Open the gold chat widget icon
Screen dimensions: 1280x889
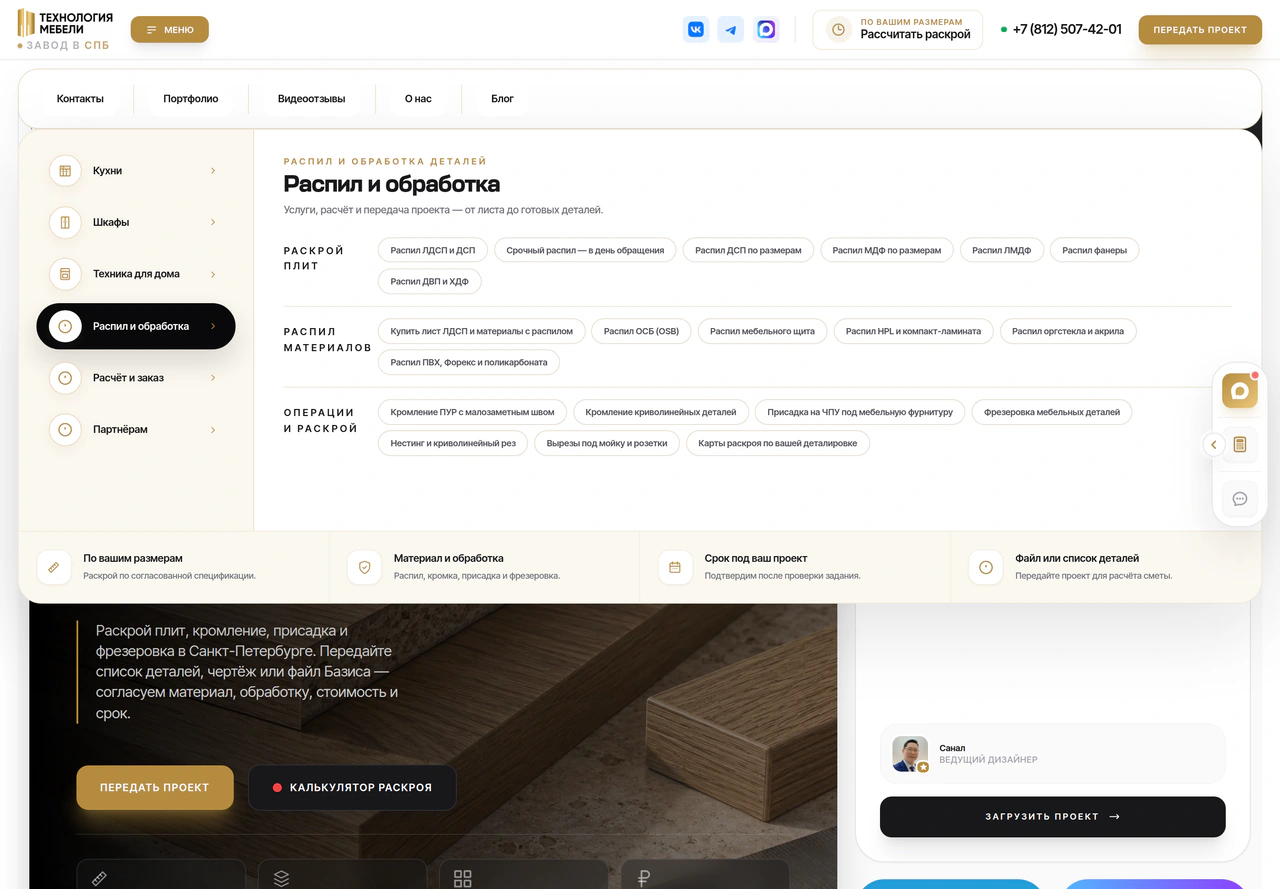[1240, 390]
